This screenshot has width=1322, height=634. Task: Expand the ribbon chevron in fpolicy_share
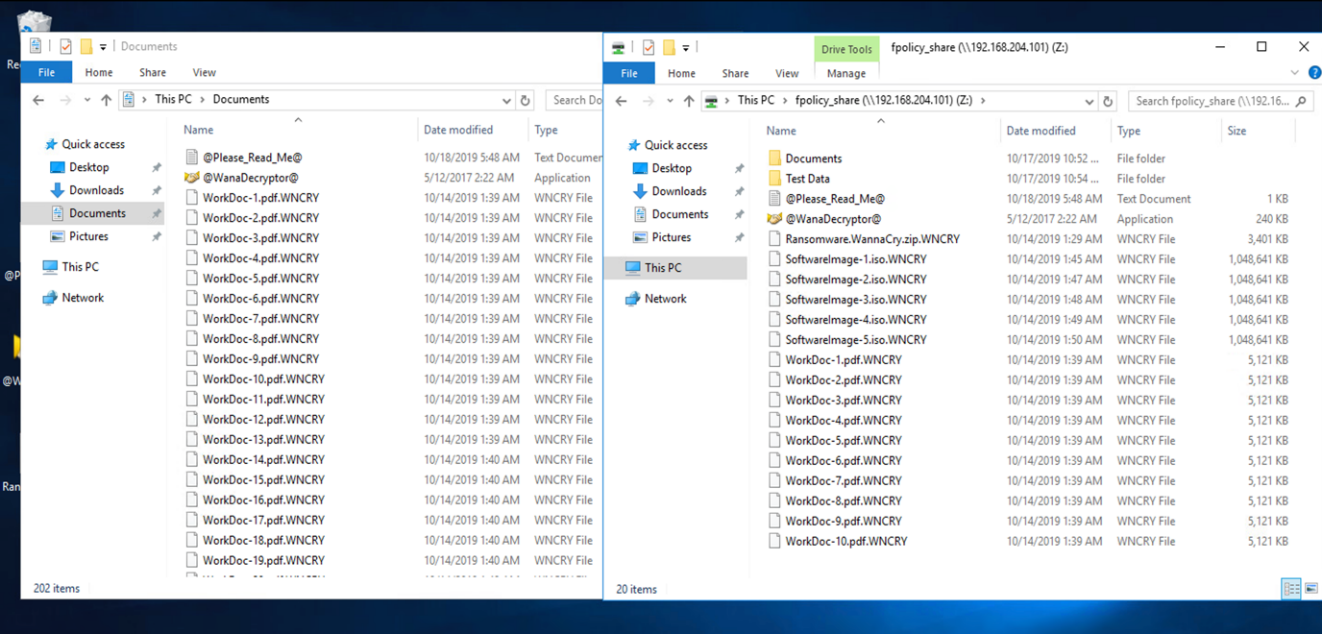(1295, 73)
